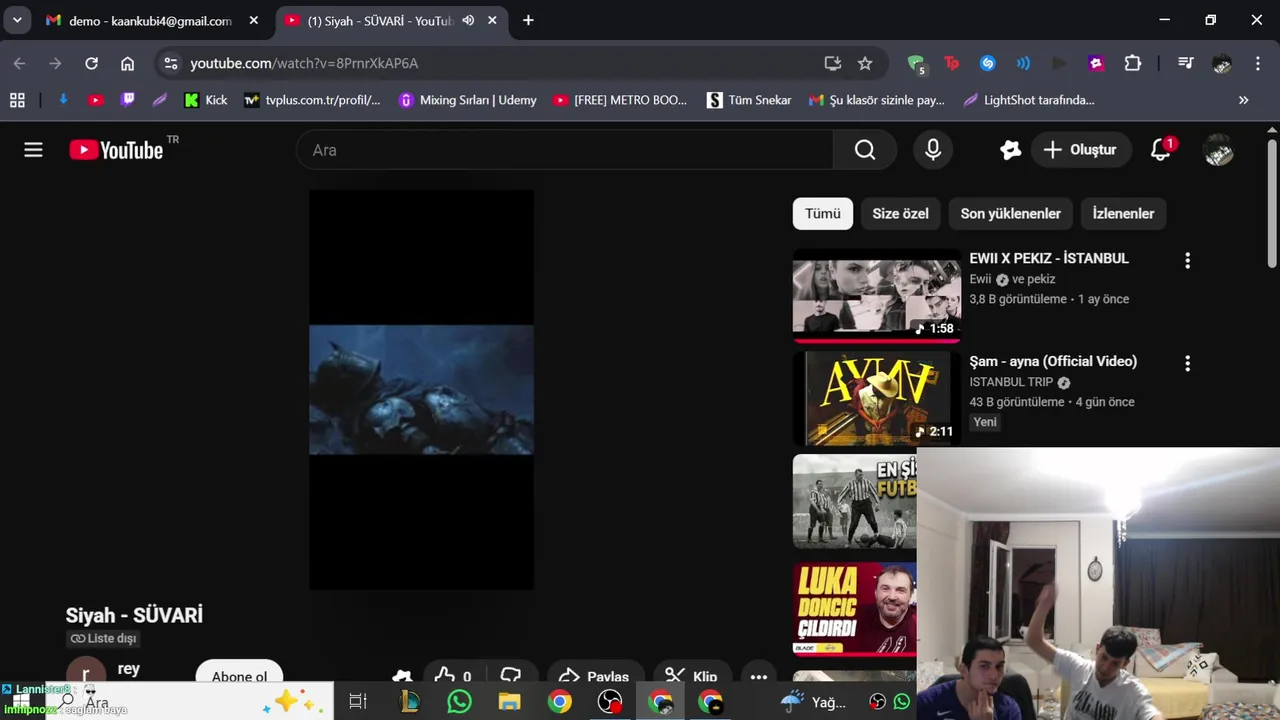This screenshot has width=1280, height=720.
Task: Click the video player area
Action: [421, 390]
